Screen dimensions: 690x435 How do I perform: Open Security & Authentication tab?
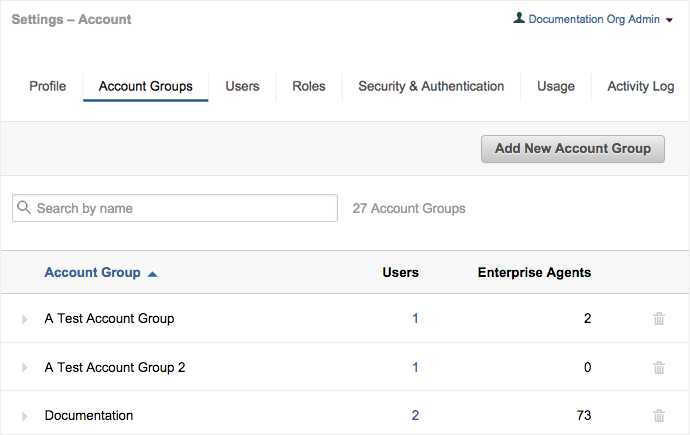point(431,86)
